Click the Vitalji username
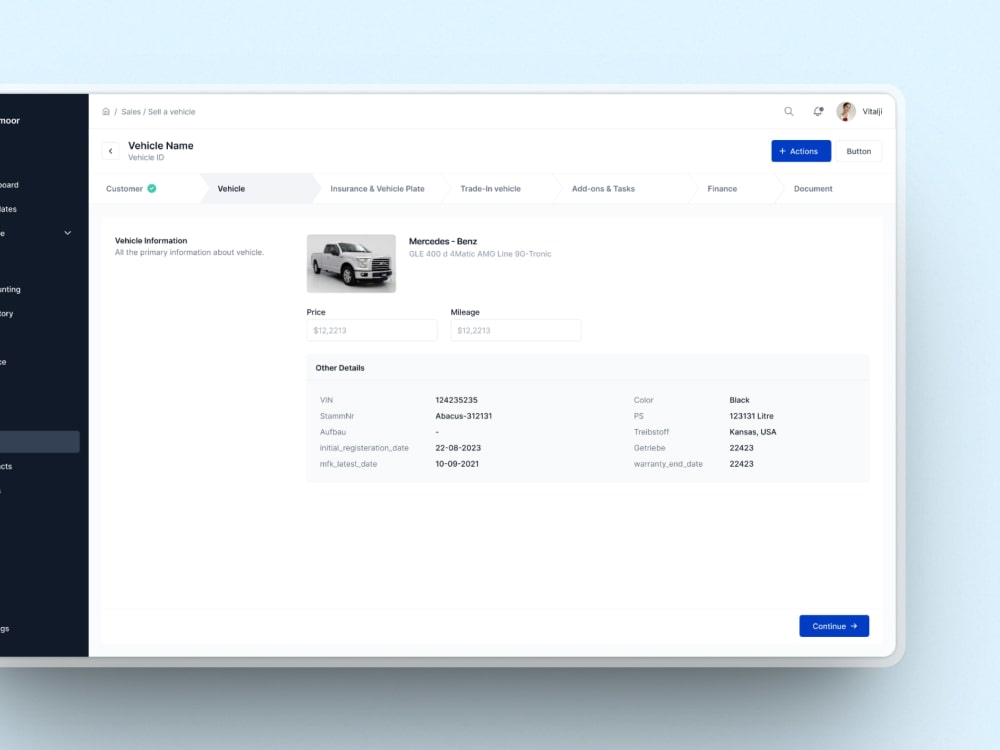The height and width of the screenshot is (750, 1000). 872,112
